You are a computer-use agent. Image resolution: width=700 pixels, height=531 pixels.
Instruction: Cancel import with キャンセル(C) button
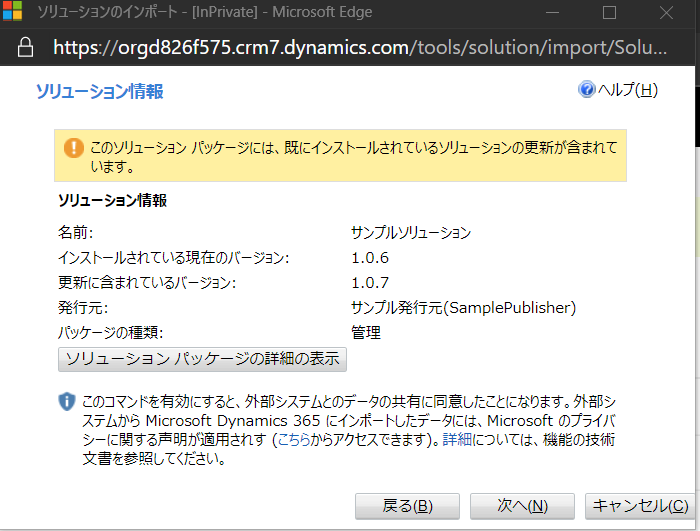[640, 506]
